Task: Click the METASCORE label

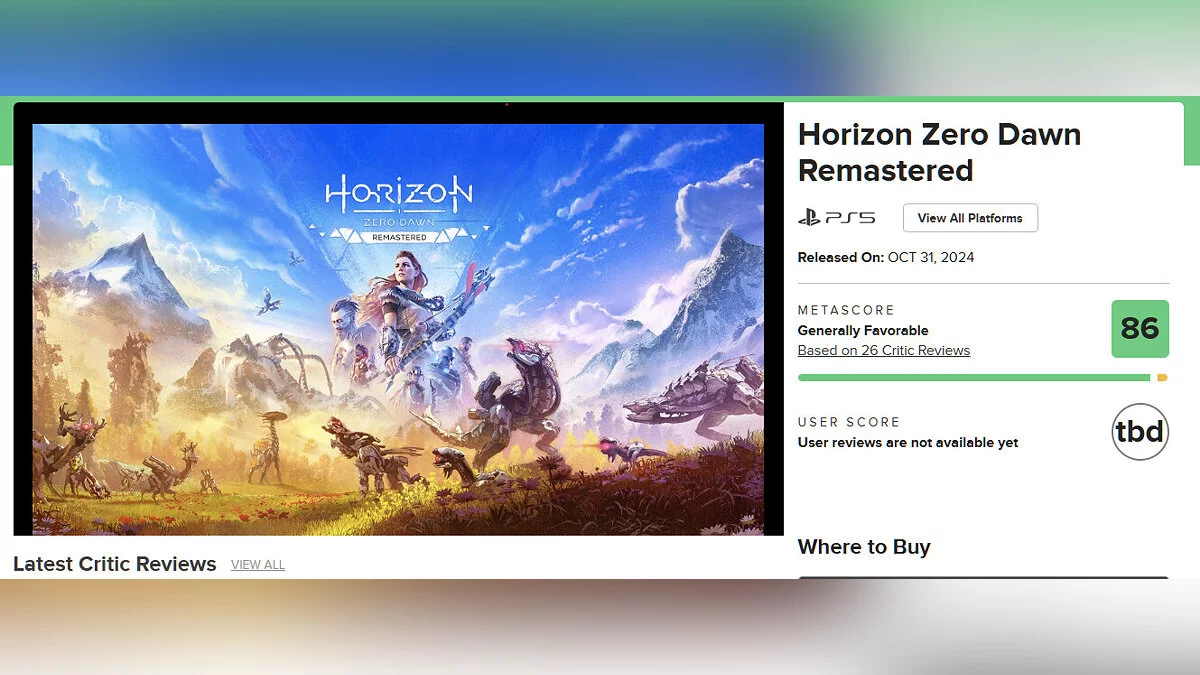Action: coord(846,310)
